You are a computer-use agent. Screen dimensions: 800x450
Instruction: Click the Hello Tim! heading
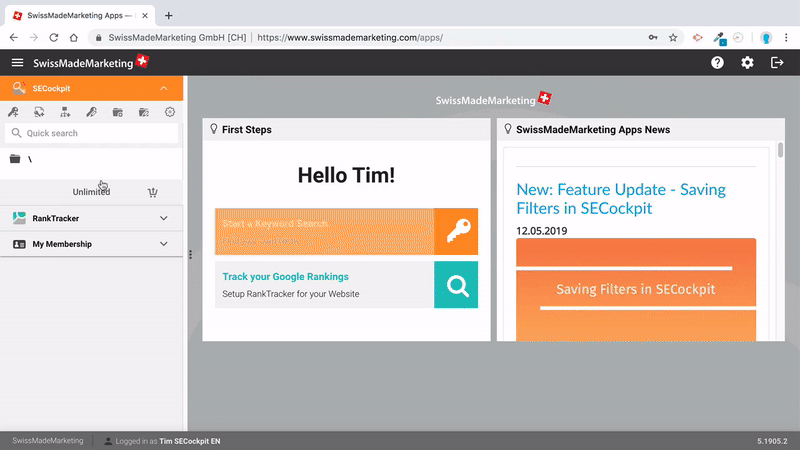(x=346, y=175)
